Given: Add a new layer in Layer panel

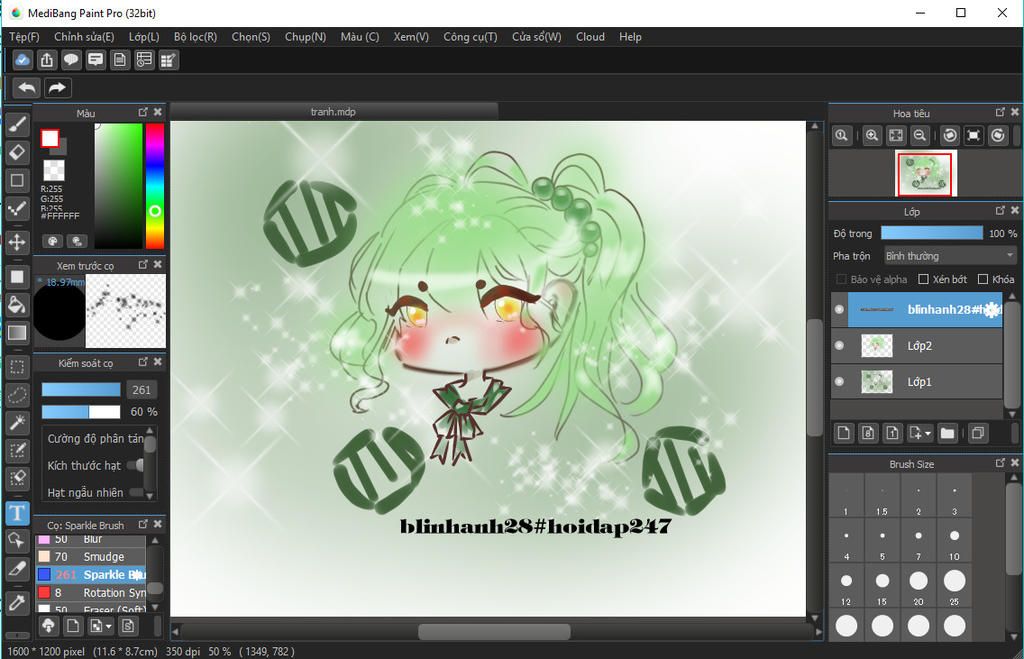Looking at the screenshot, I should (x=844, y=433).
